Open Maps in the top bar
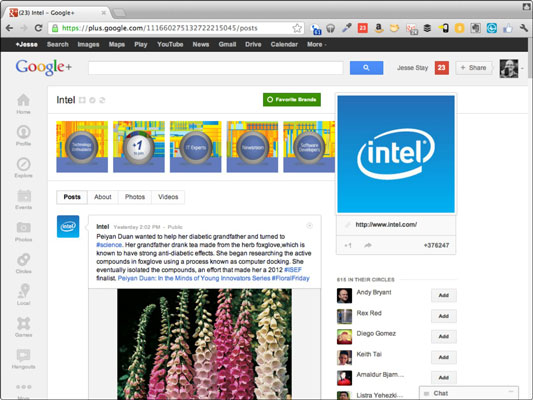The height and width of the screenshot is (400, 533). click(x=117, y=44)
